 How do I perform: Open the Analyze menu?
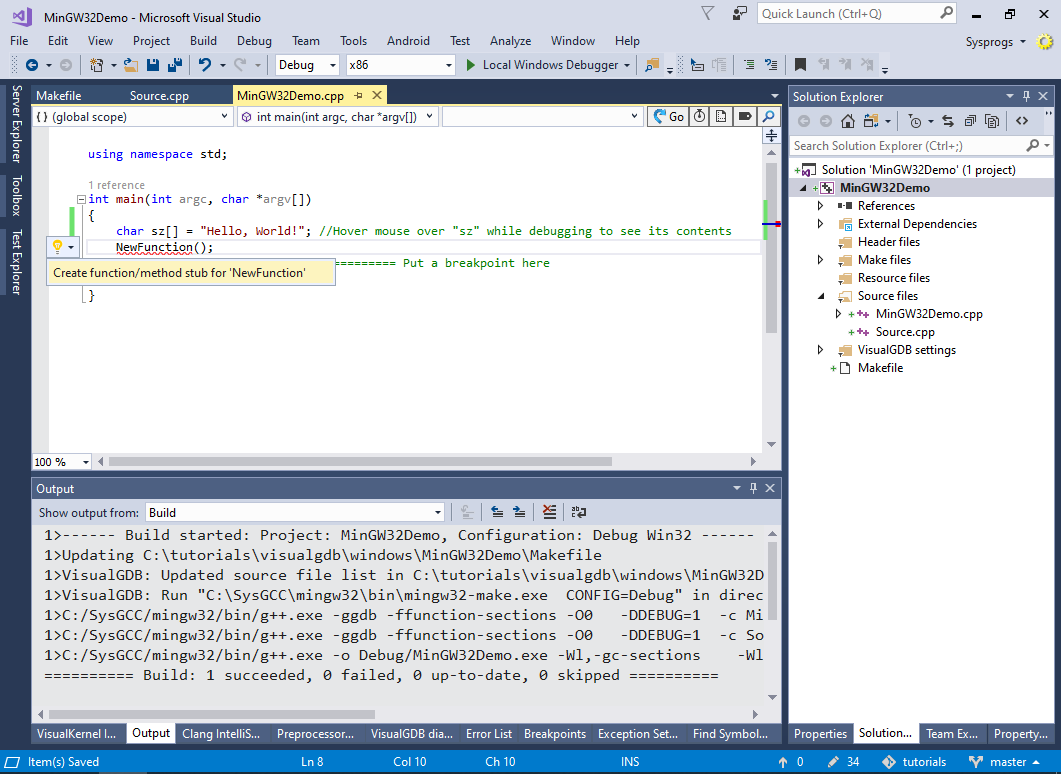[x=510, y=41]
